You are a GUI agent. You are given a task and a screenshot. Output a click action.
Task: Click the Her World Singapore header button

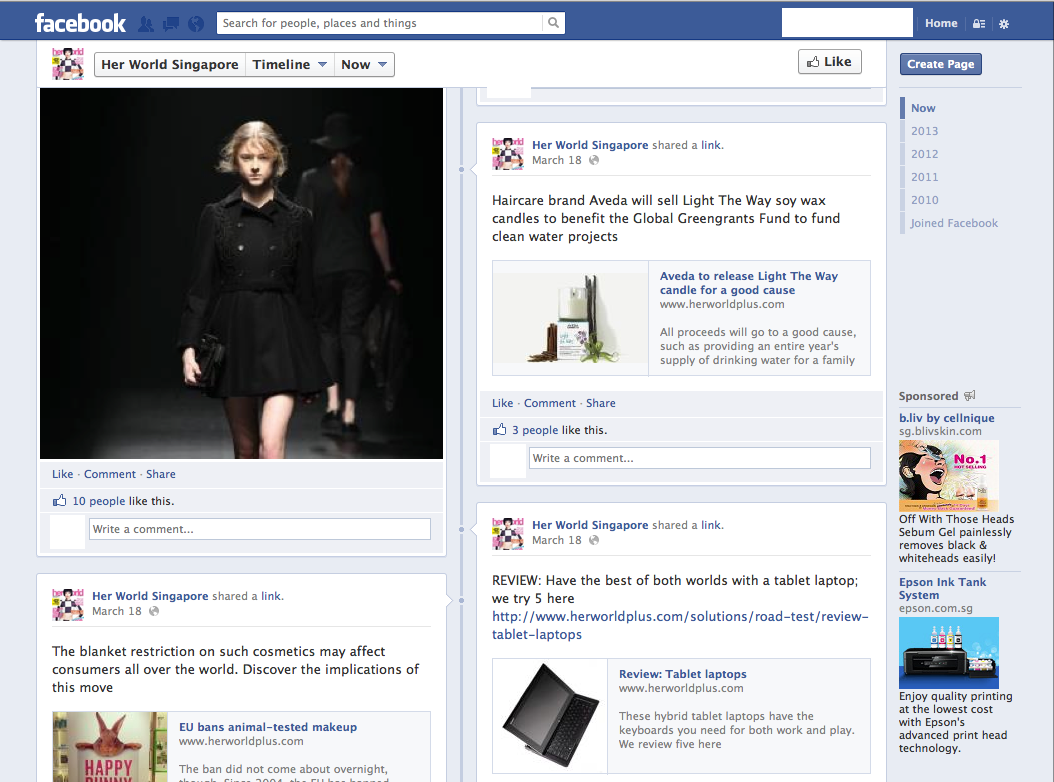pyautogui.click(x=170, y=65)
